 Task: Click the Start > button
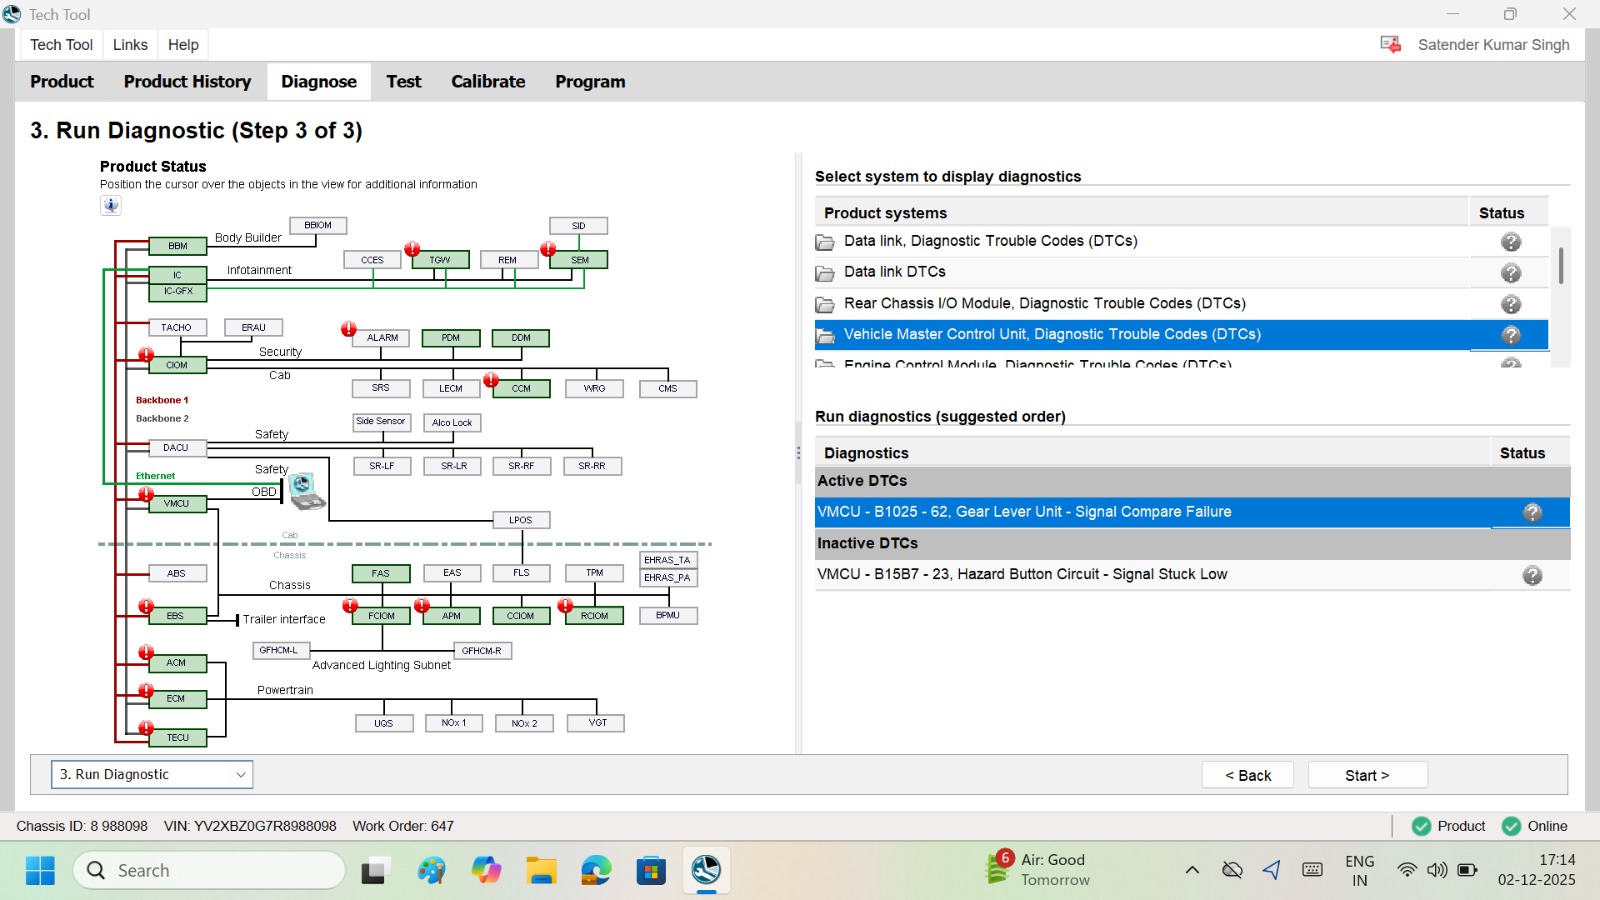click(x=1367, y=775)
